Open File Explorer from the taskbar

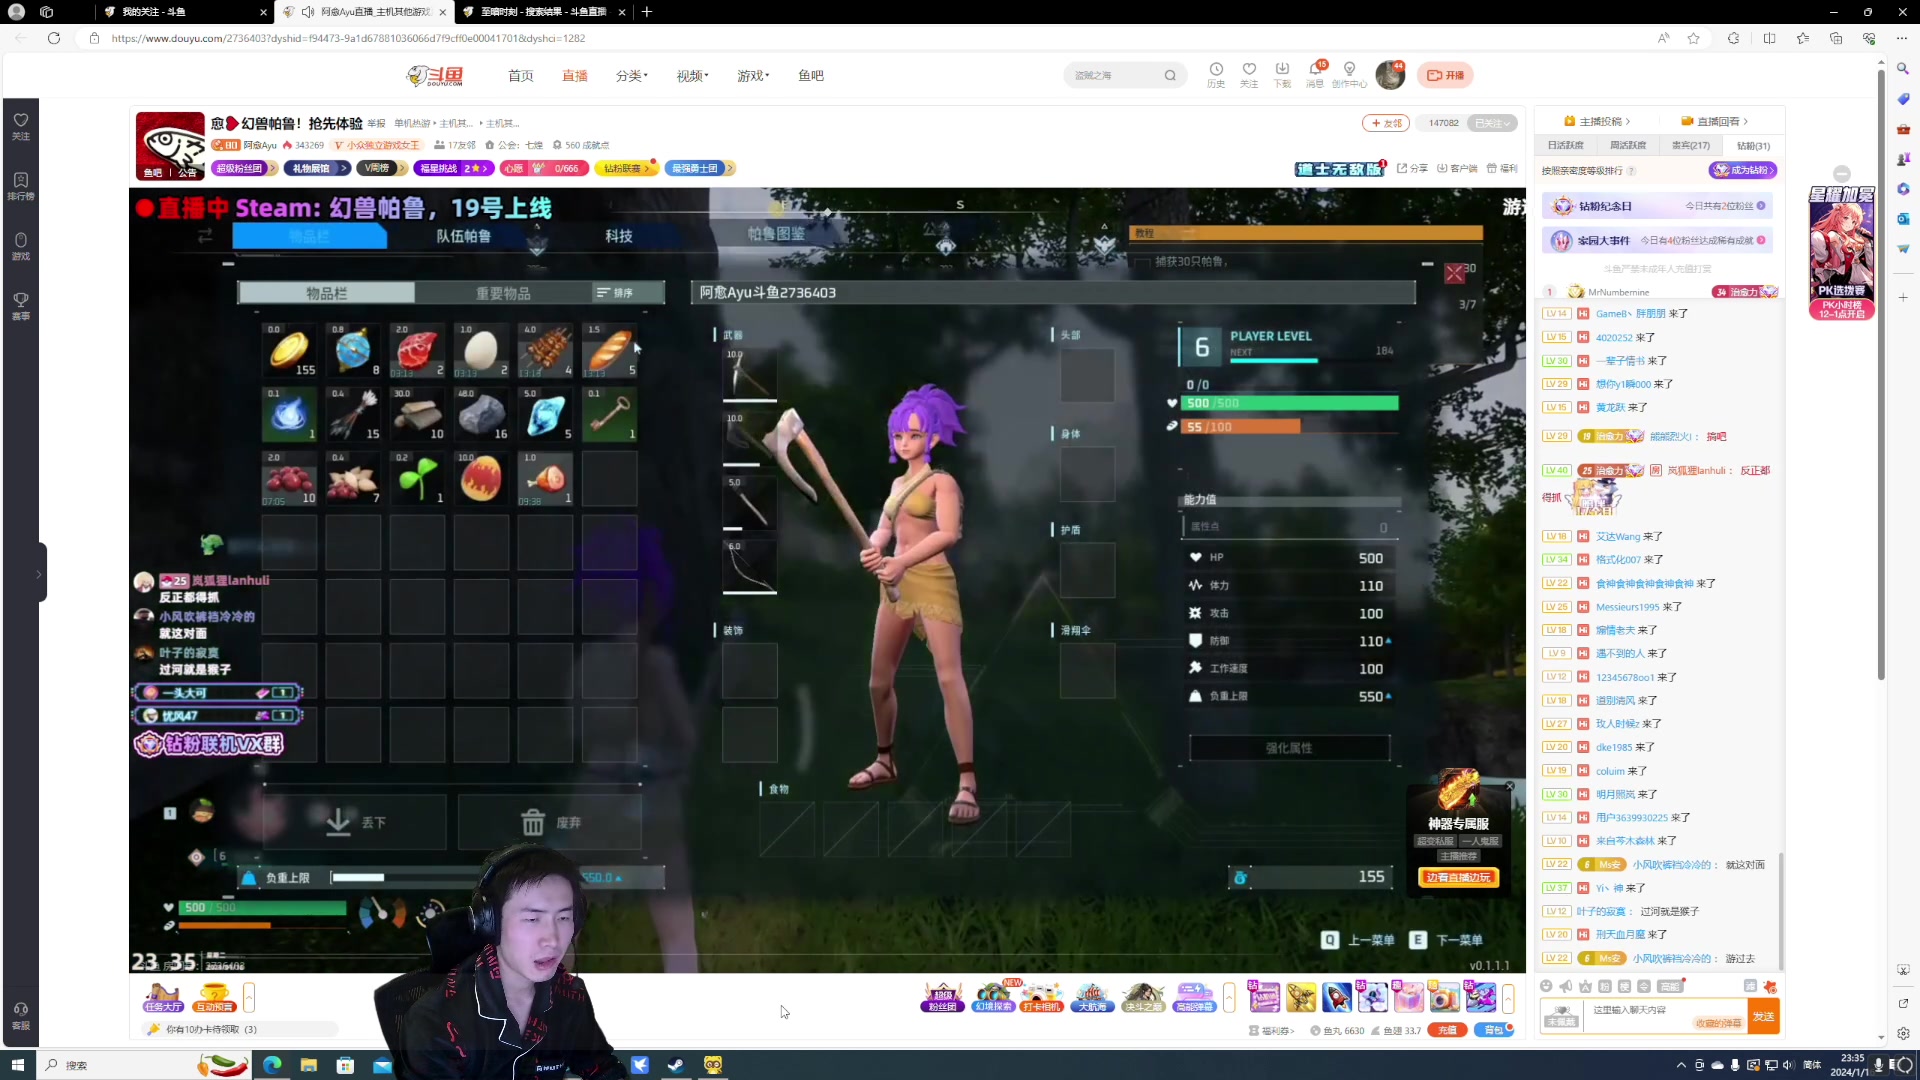coord(309,1065)
